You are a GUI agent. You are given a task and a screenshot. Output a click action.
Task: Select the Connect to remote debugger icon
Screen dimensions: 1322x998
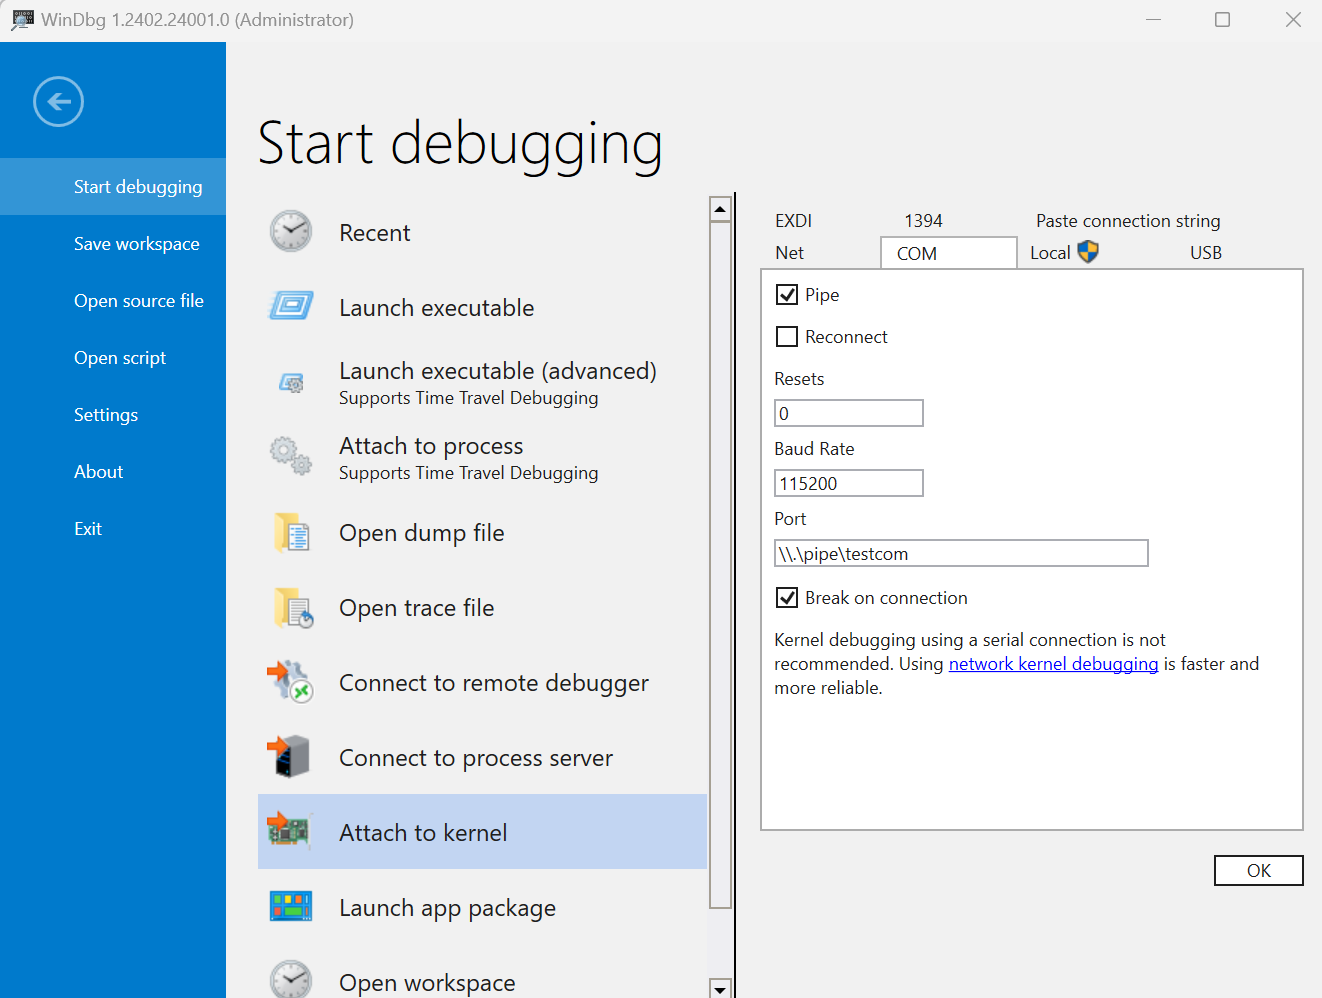click(x=290, y=682)
